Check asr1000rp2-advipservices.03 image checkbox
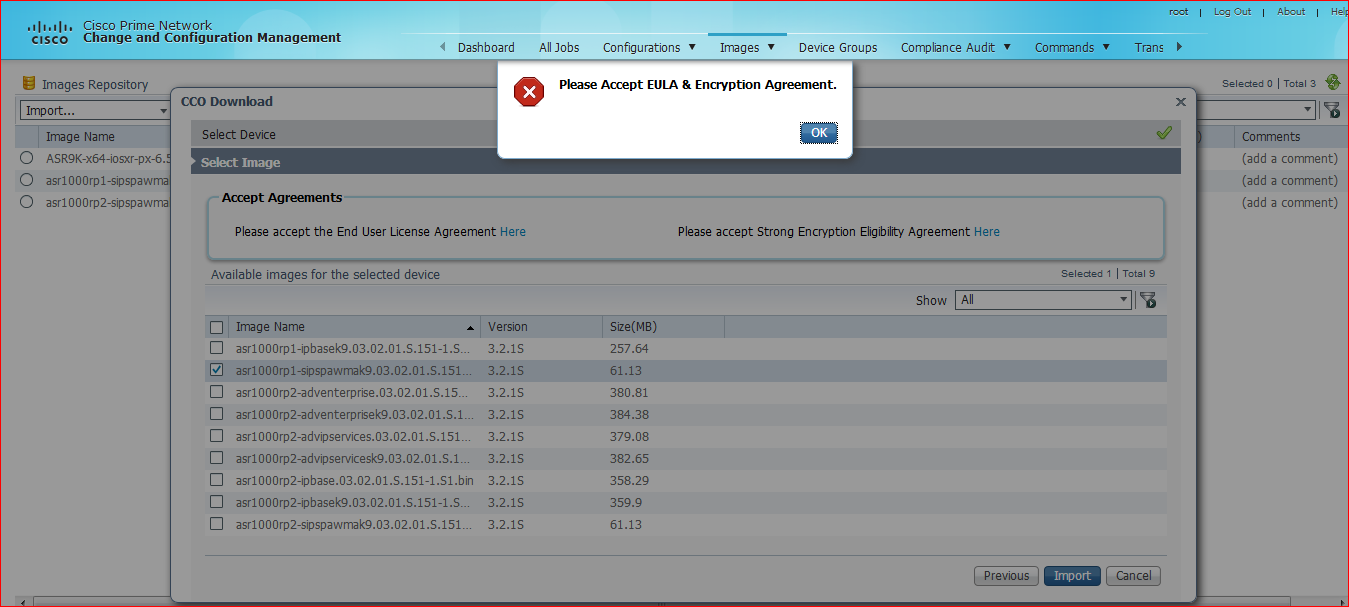This screenshot has width=1349, height=607. pos(216,436)
